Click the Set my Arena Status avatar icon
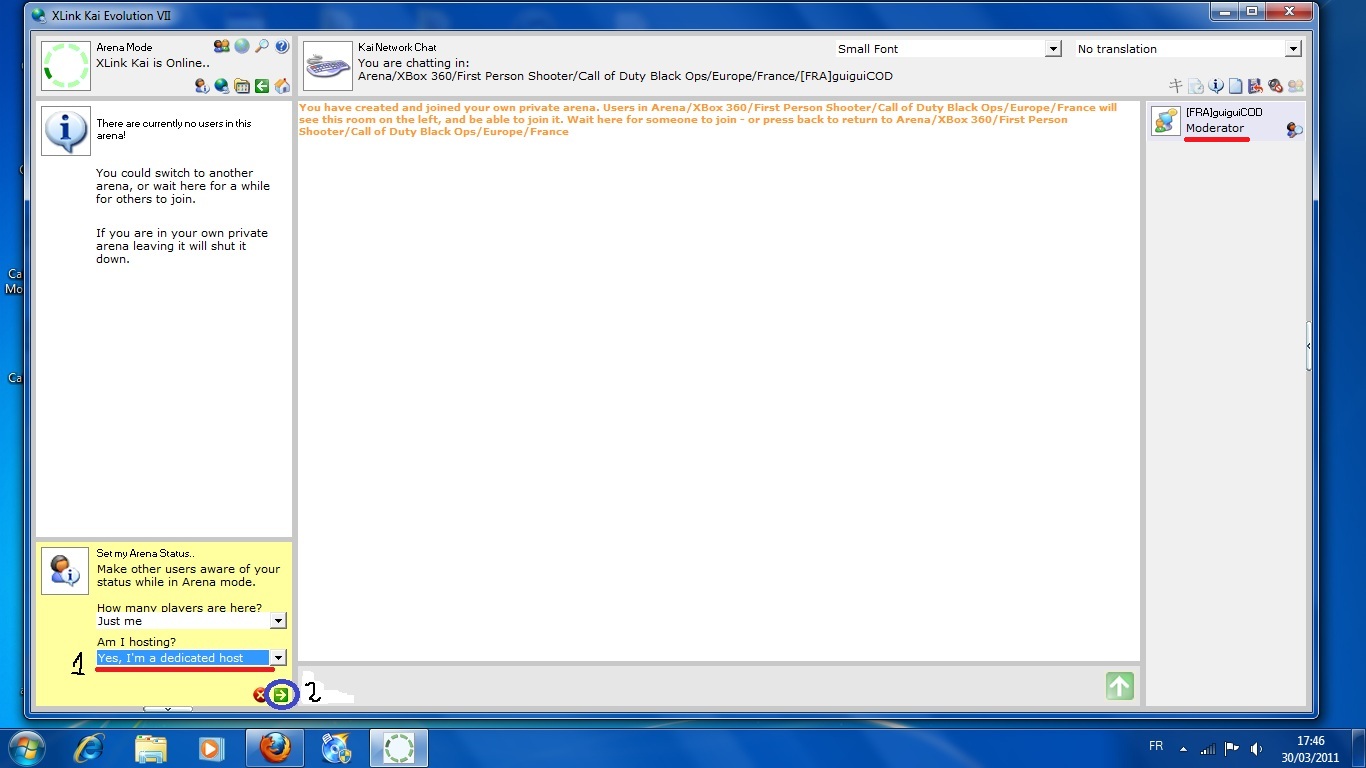This screenshot has width=1366, height=768. click(x=66, y=571)
